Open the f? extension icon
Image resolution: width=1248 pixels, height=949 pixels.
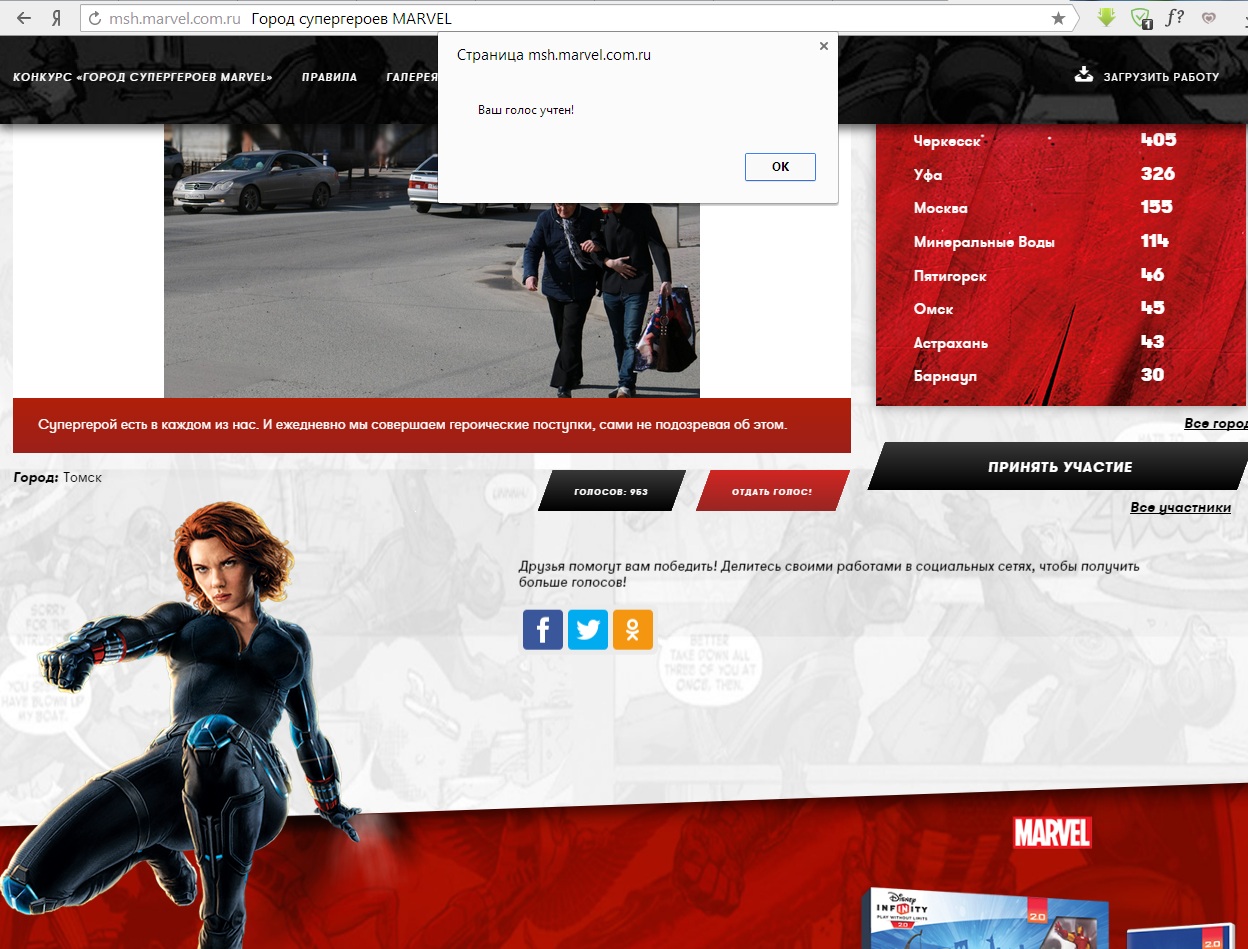coord(1175,17)
